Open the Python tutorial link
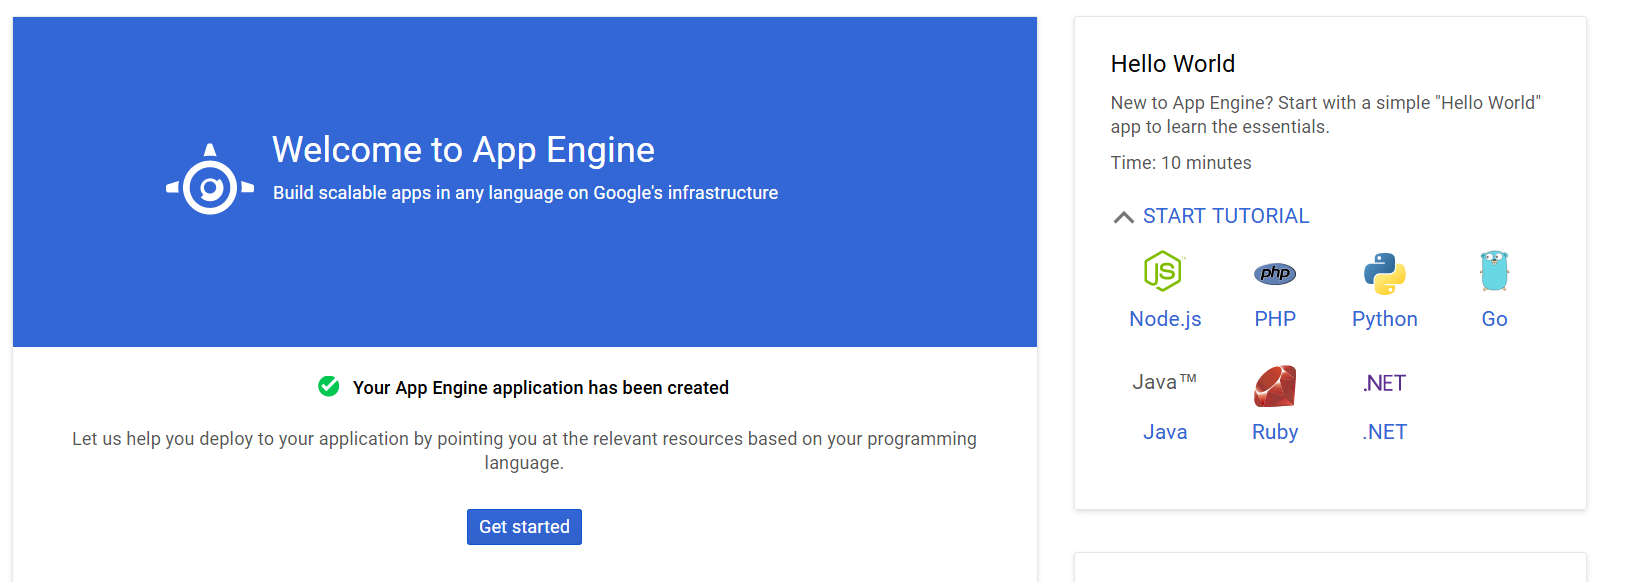The width and height of the screenshot is (1629, 582). click(1385, 319)
